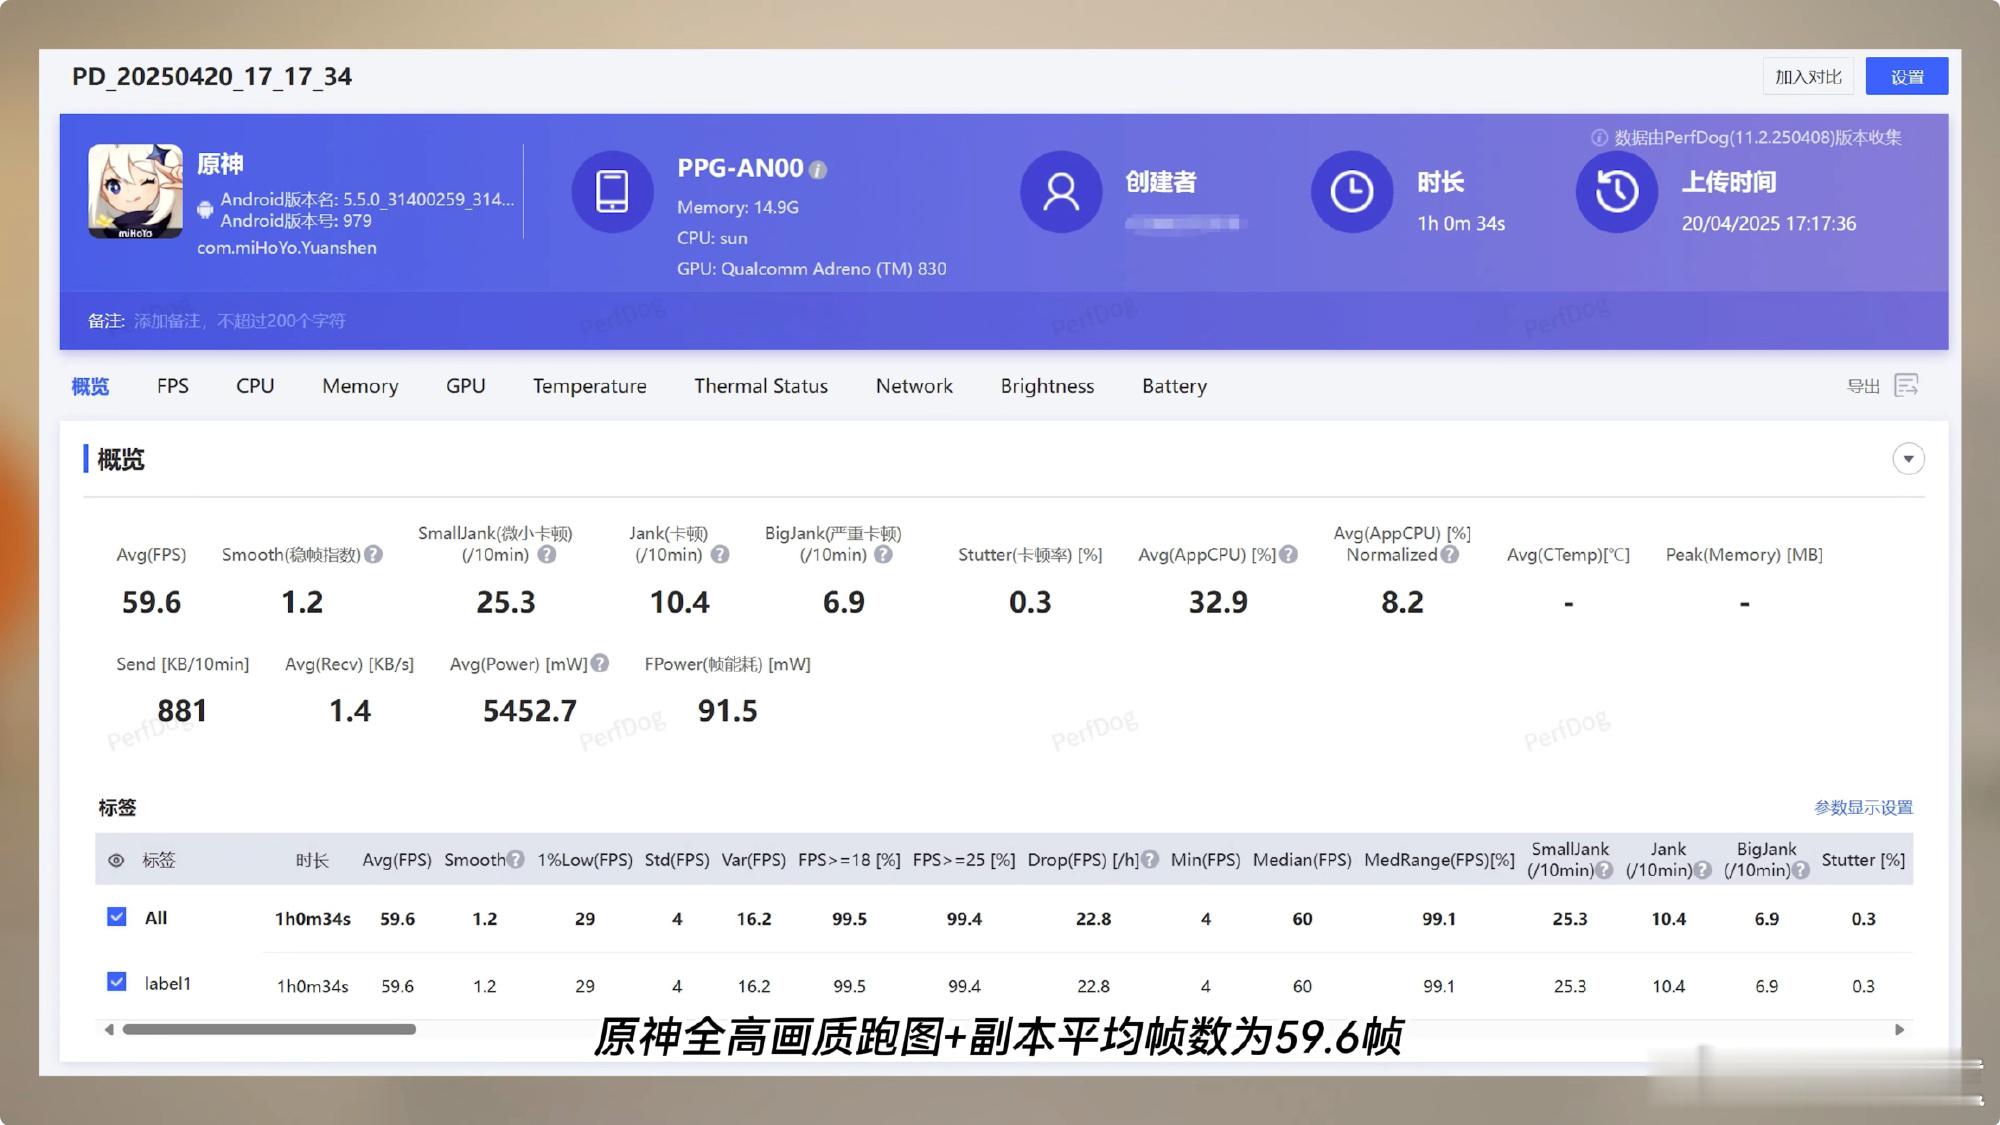The image size is (2000, 1125).
Task: Uncheck the All row checkbox
Action: click(x=117, y=917)
